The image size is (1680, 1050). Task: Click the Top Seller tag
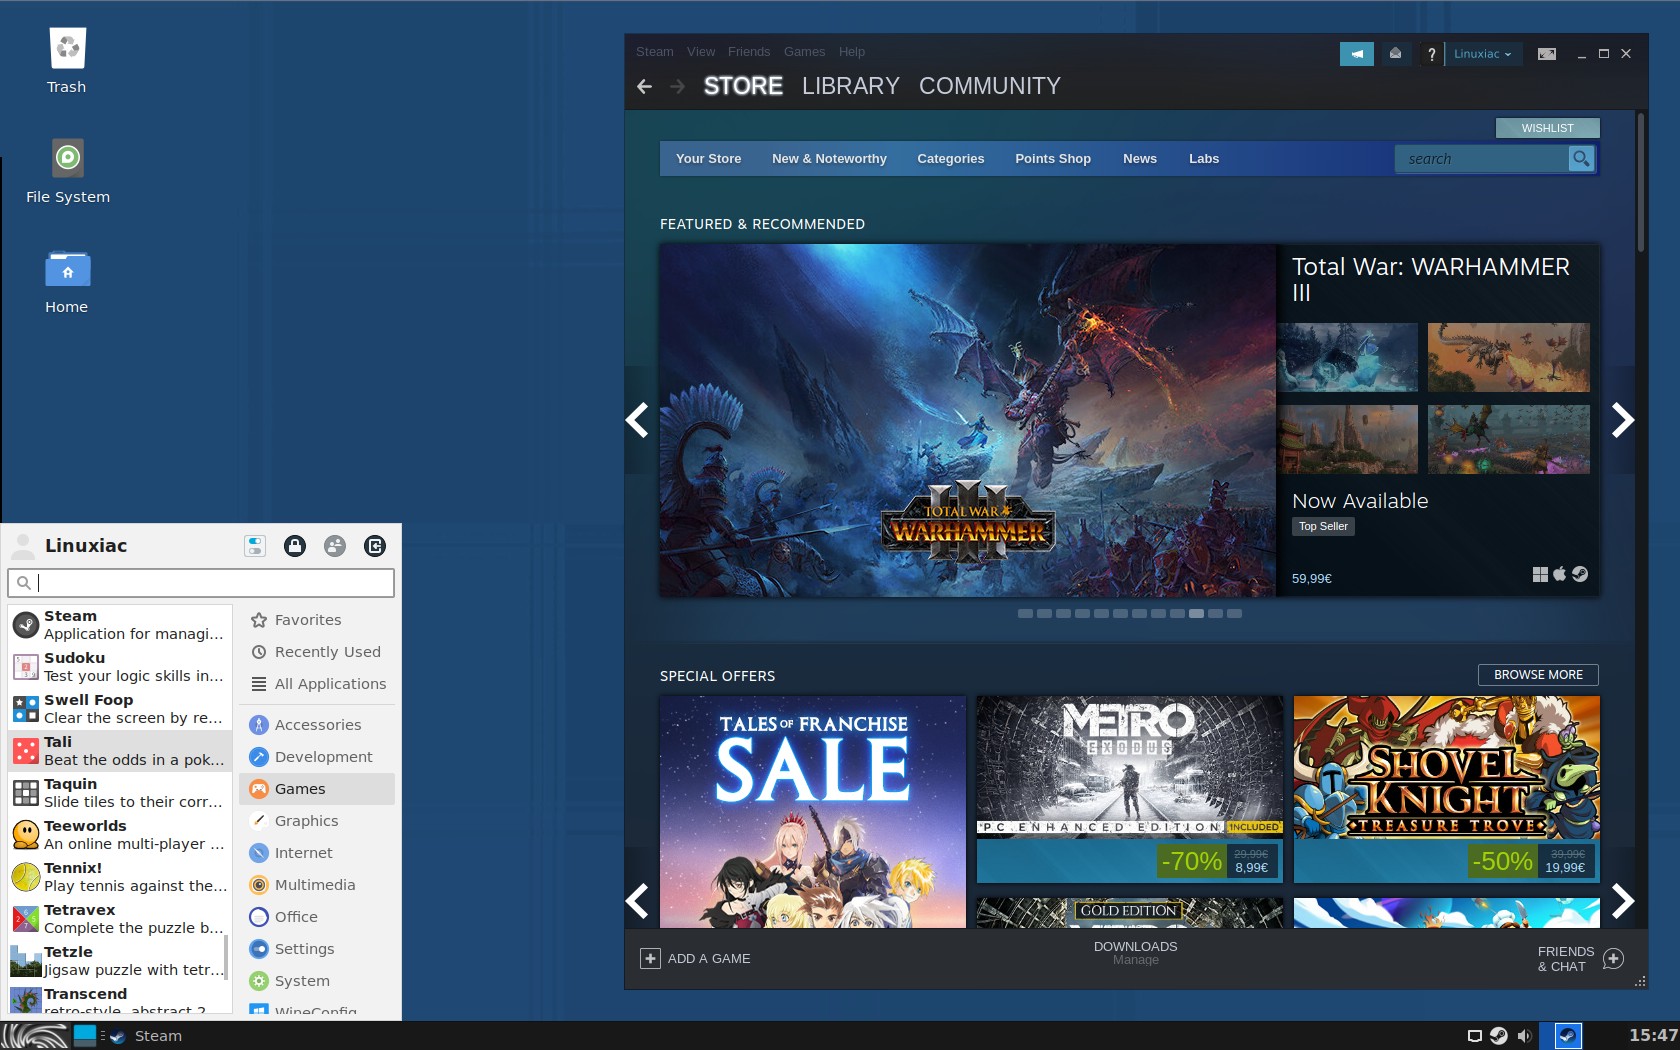click(x=1323, y=526)
